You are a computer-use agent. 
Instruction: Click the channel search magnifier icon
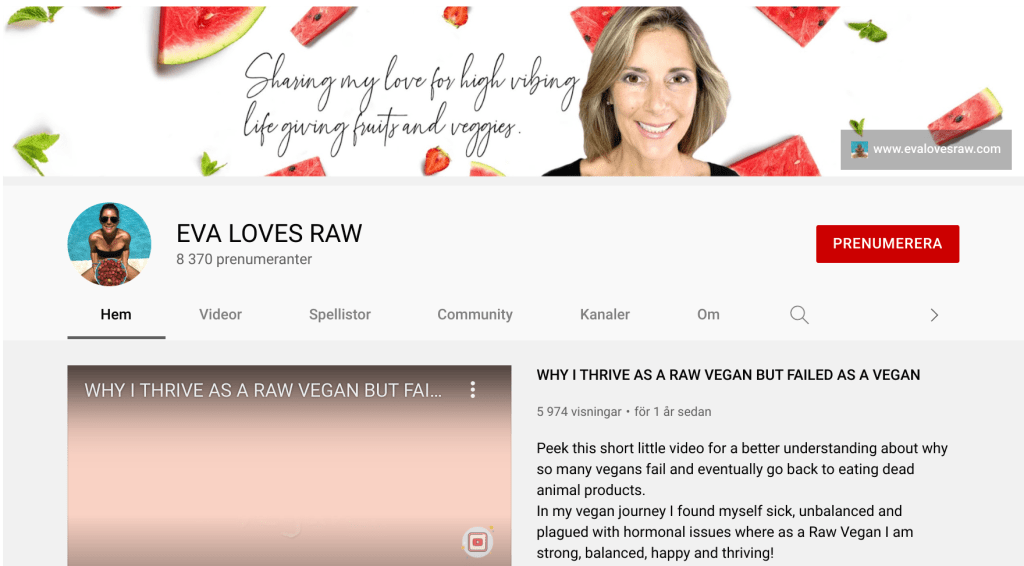(799, 315)
